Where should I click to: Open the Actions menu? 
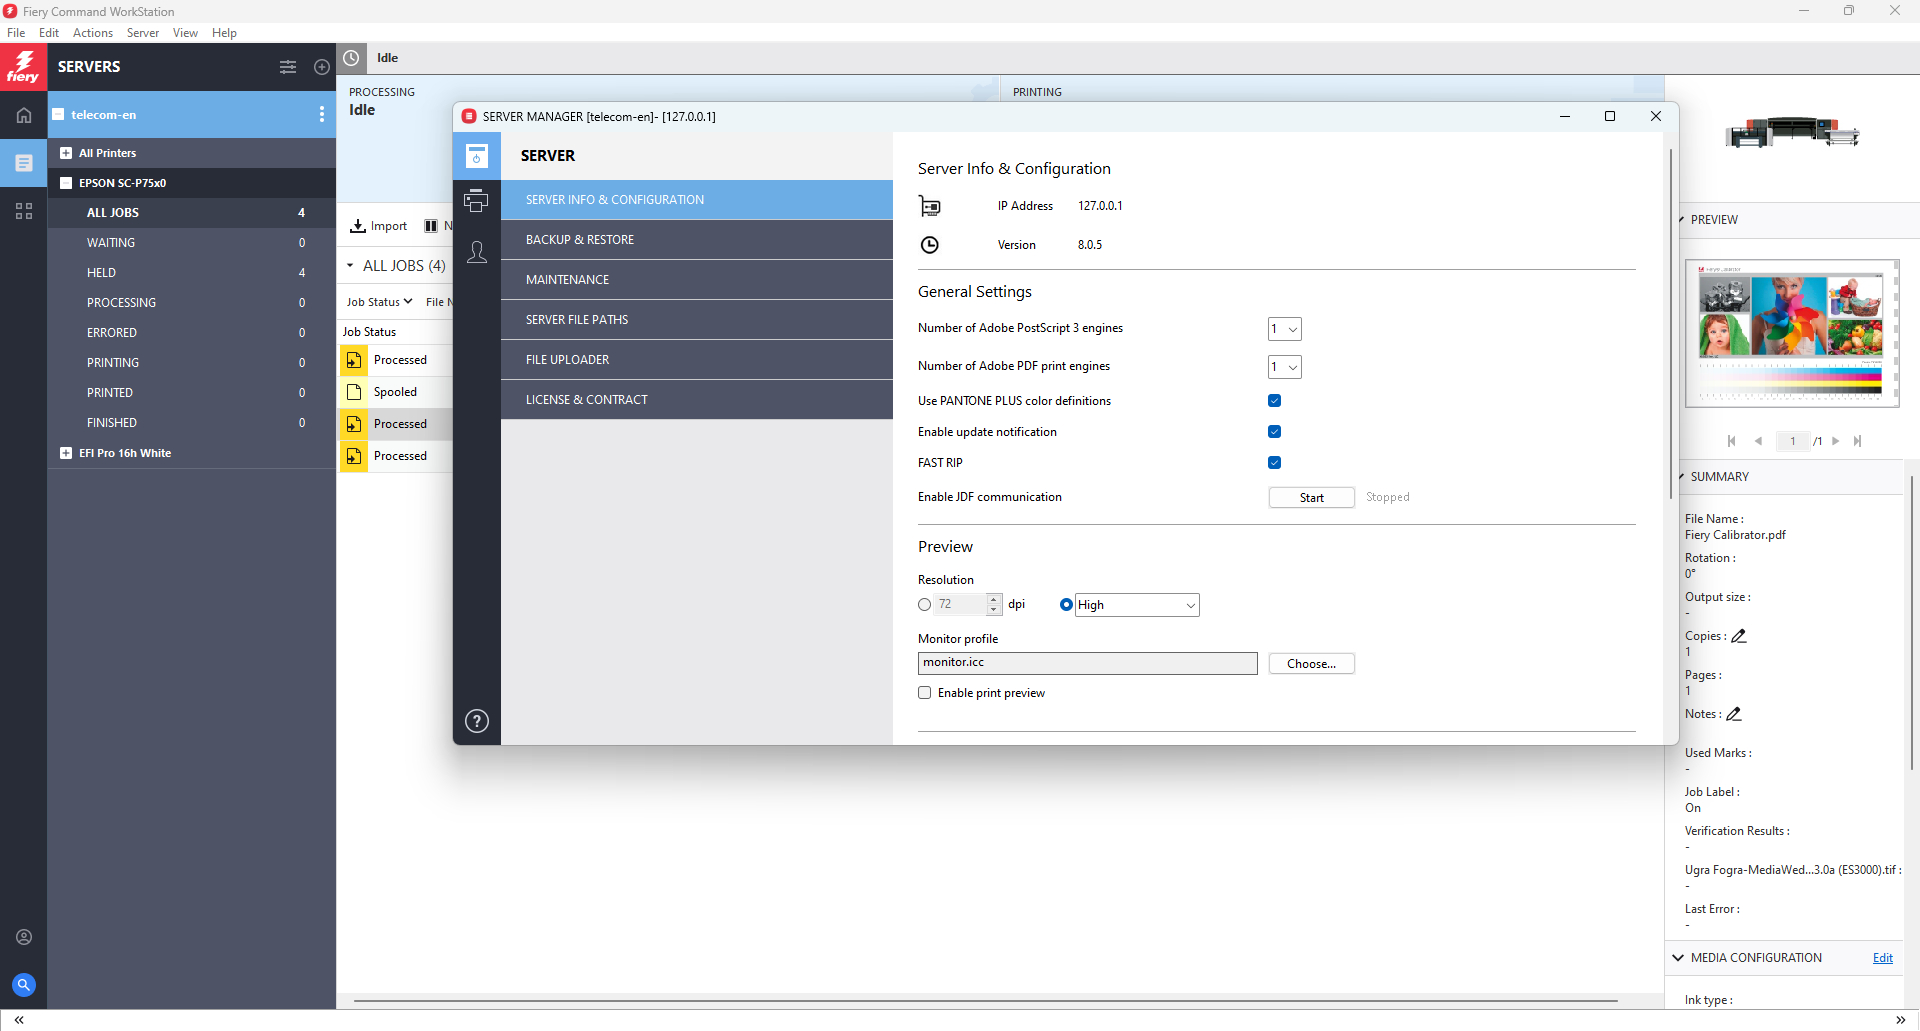[93, 33]
